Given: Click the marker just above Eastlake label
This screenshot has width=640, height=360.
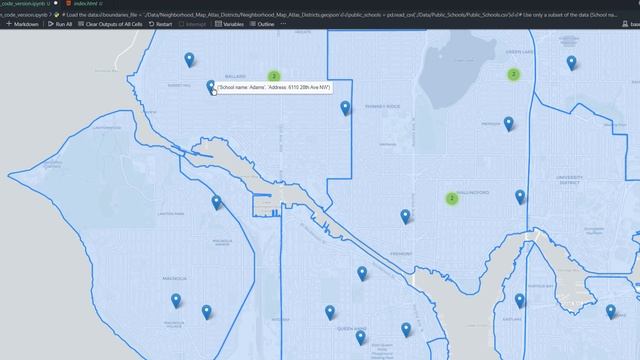Looking at the screenshot, I should pyautogui.click(x=520, y=300).
